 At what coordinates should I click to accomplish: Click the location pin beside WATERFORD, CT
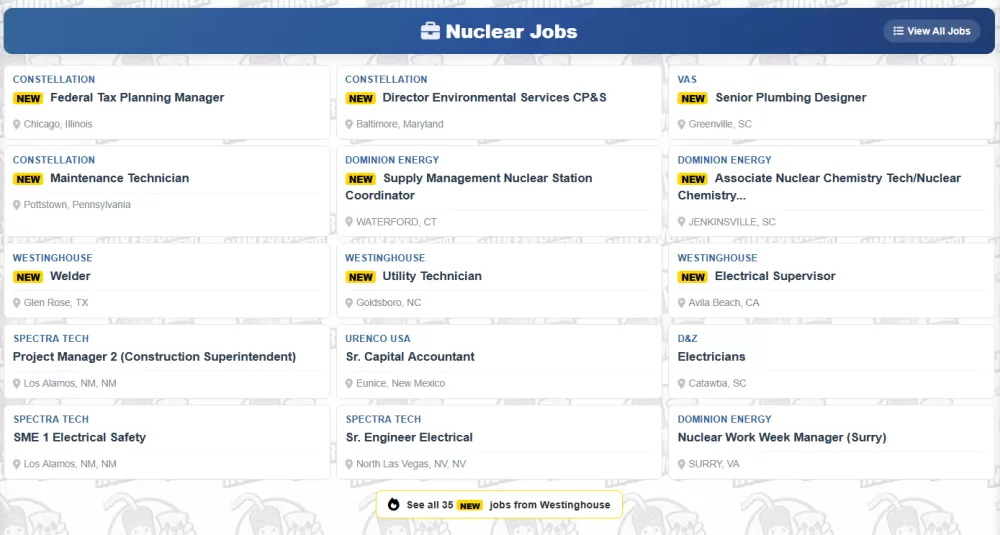[349, 222]
